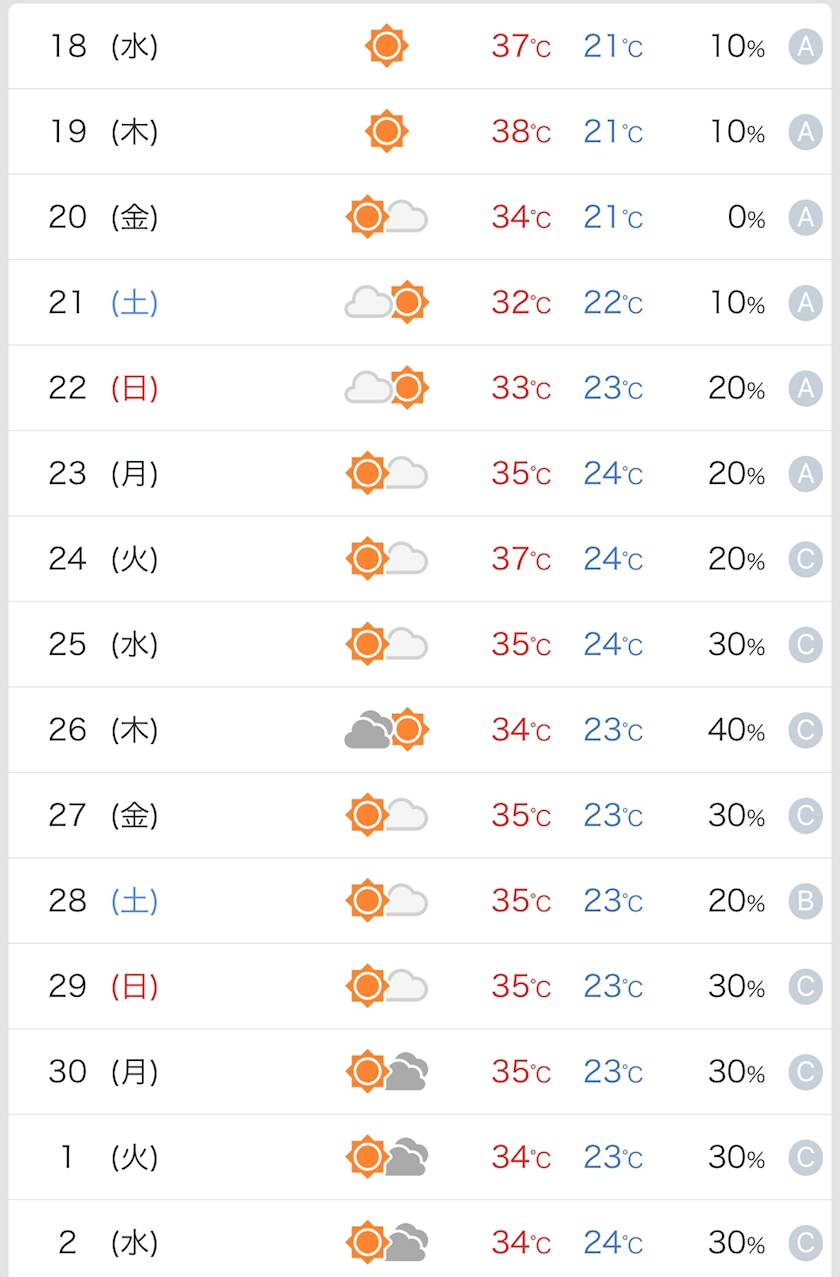Tap the 38℃ high temperature on the 19th

pos(521,132)
